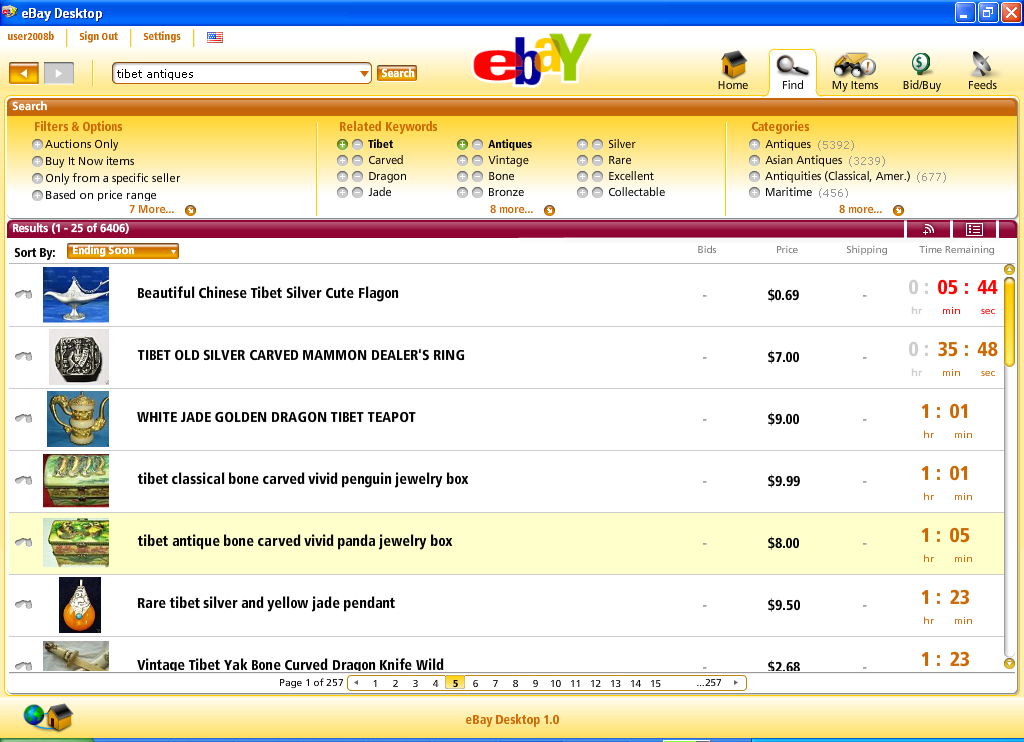Go to results page 10
The height and width of the screenshot is (742, 1024).
pyautogui.click(x=555, y=683)
